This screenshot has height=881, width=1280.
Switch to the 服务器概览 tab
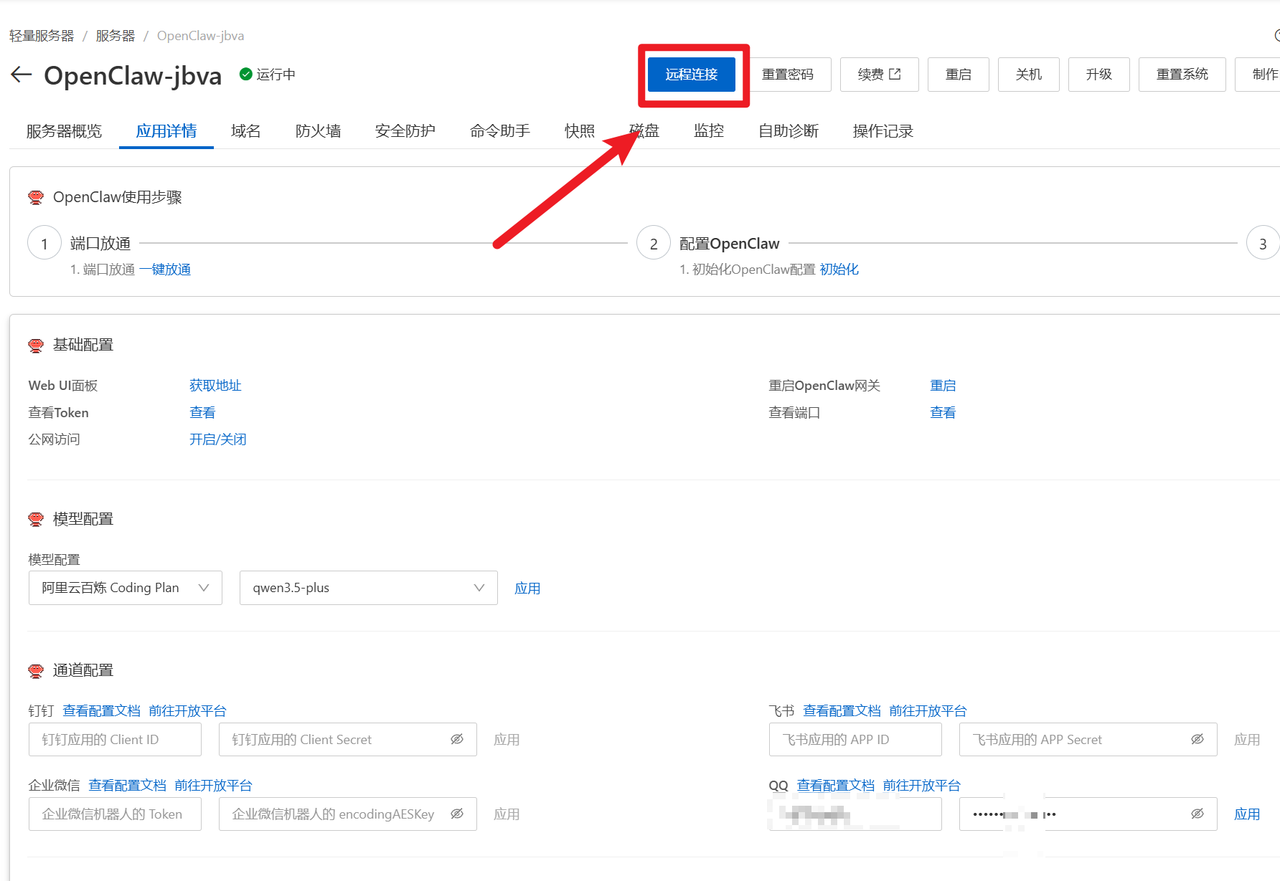64,131
